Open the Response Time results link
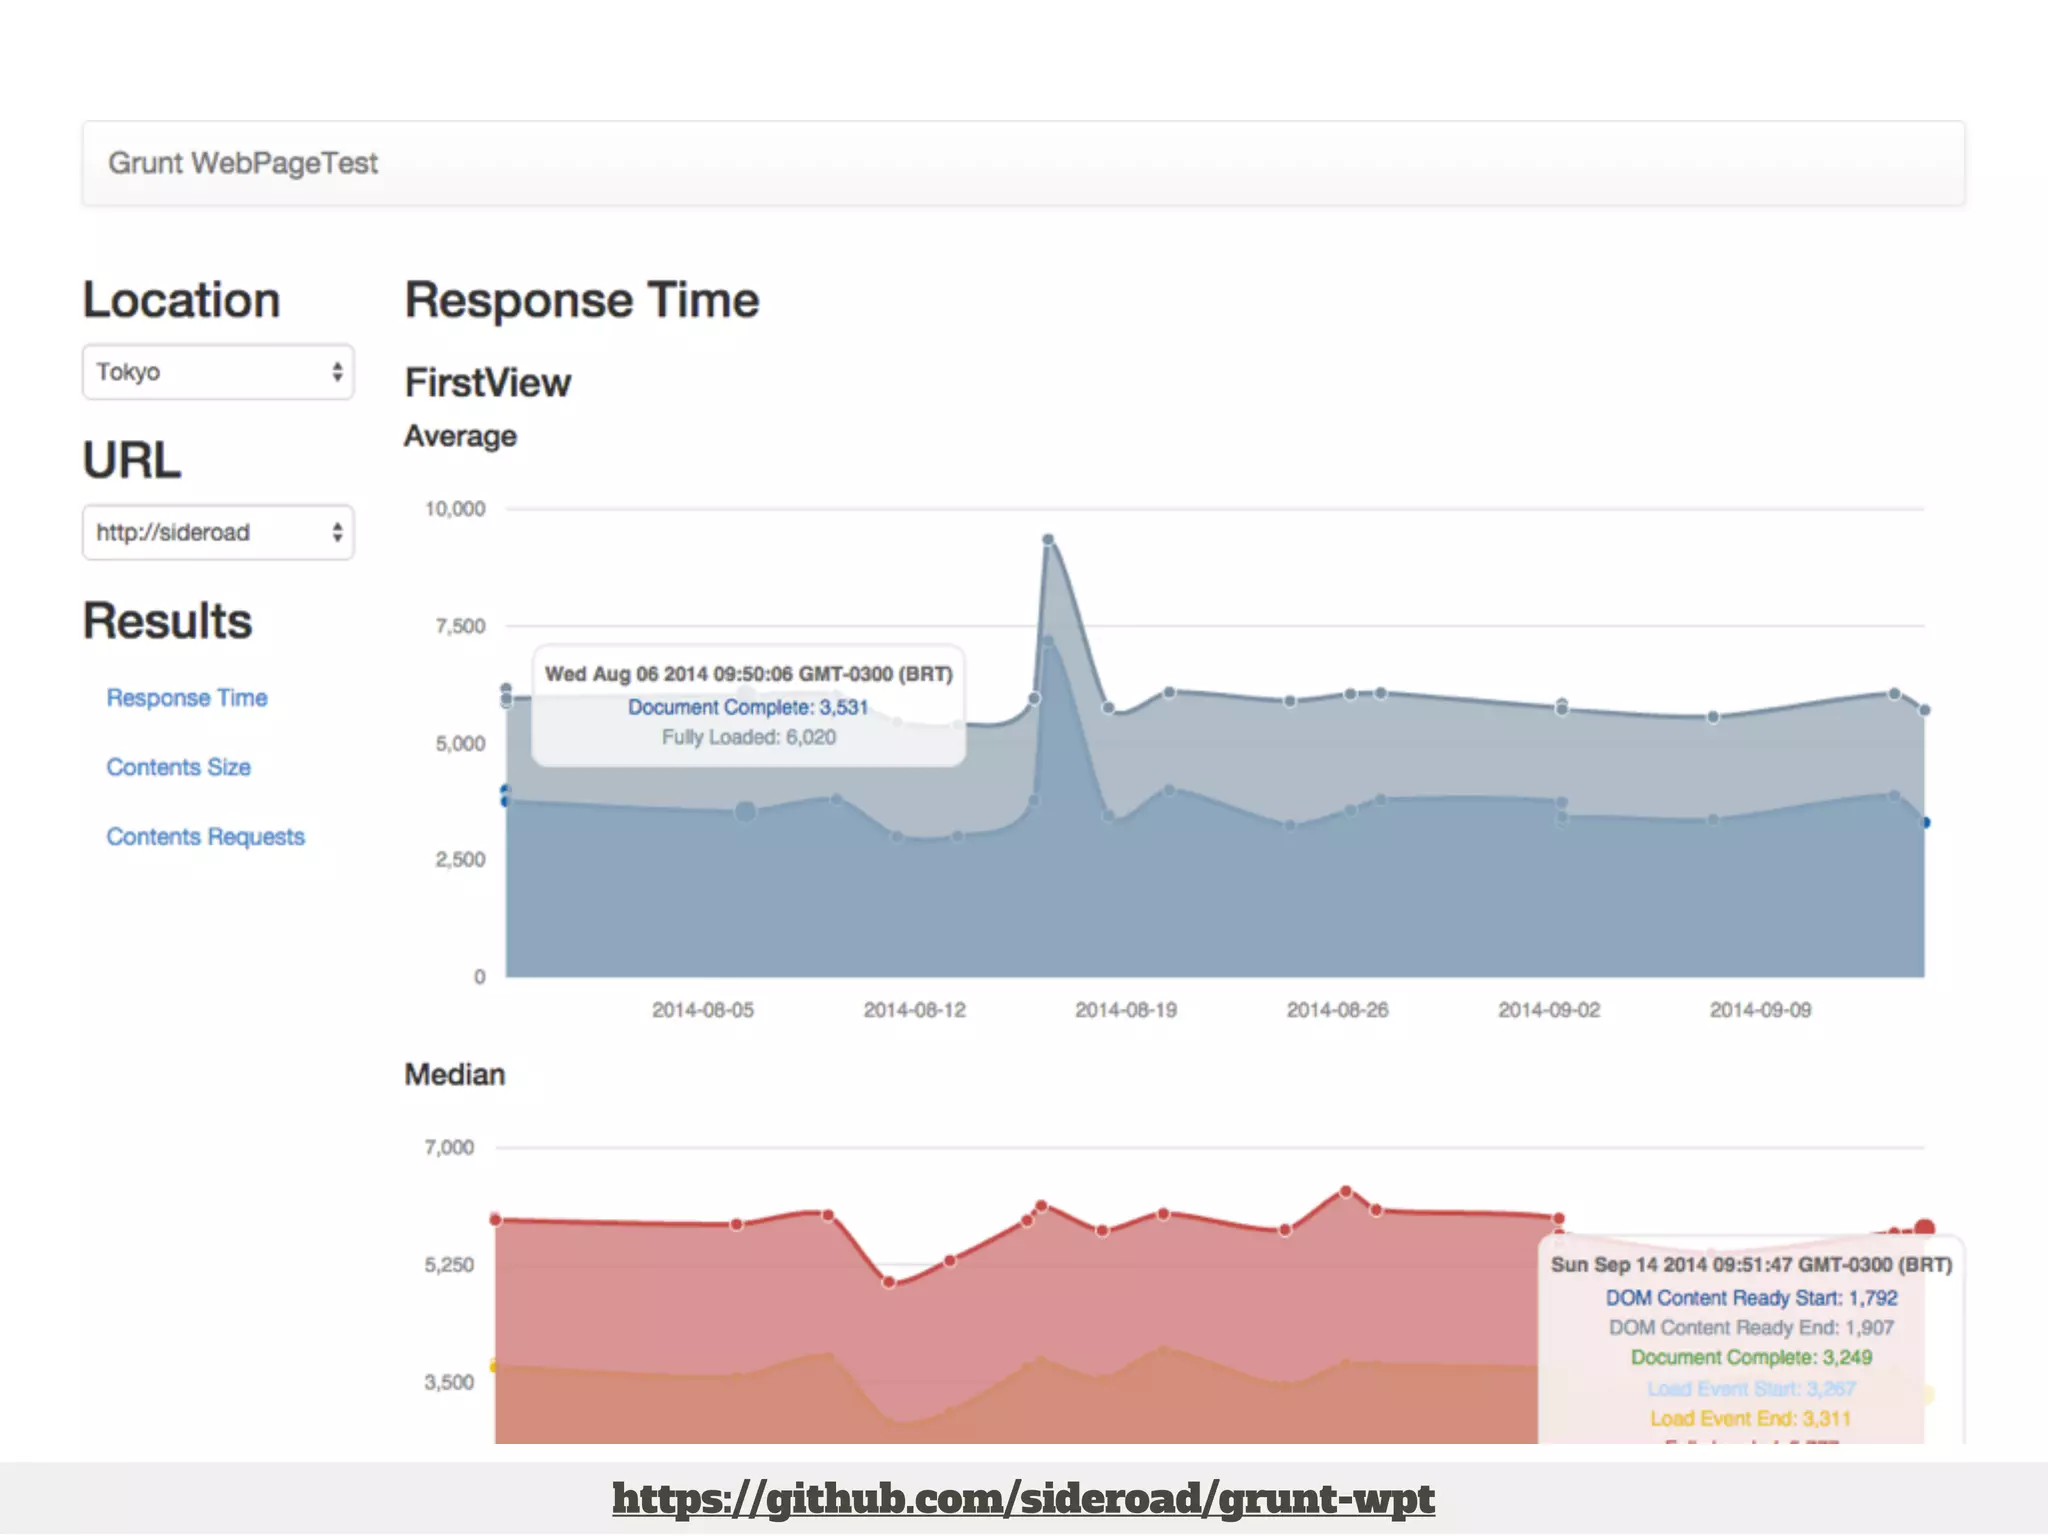This screenshot has width=2048, height=1536. pyautogui.click(x=187, y=698)
